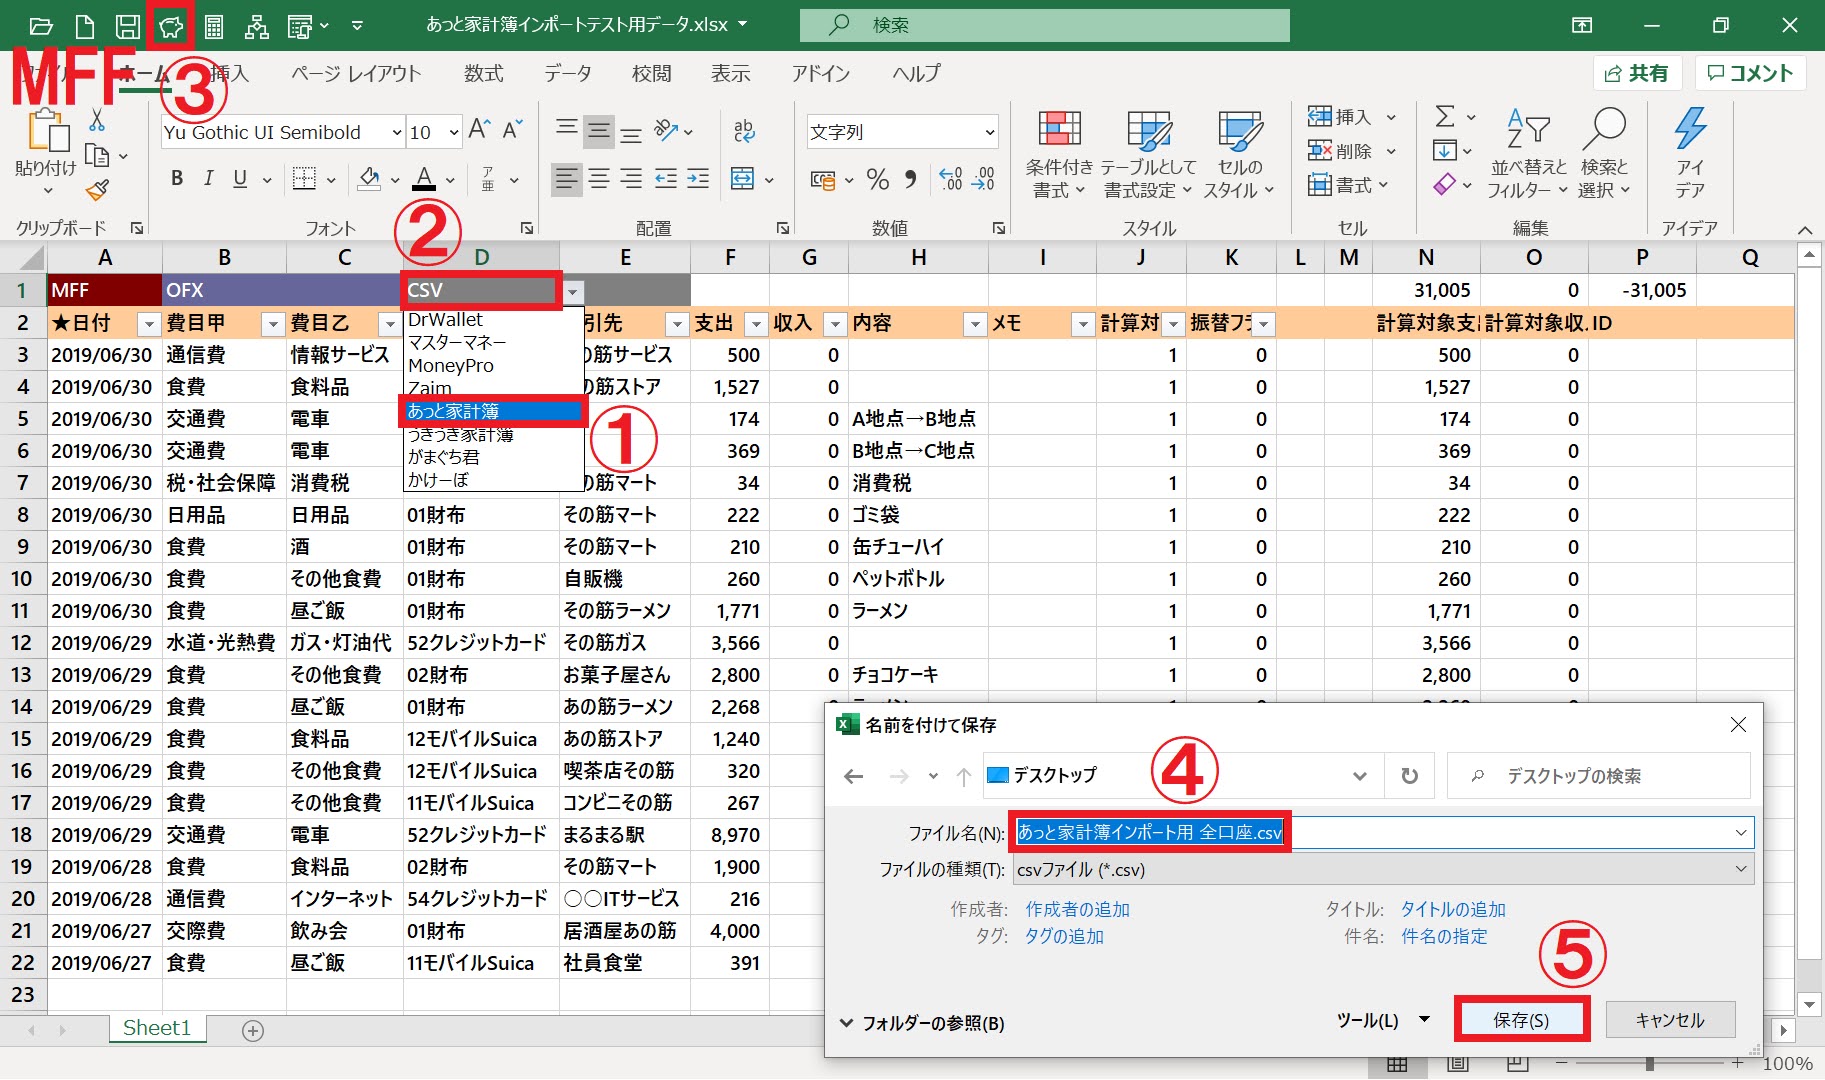Toggle bold B formatting
1825x1080 pixels.
(x=177, y=179)
